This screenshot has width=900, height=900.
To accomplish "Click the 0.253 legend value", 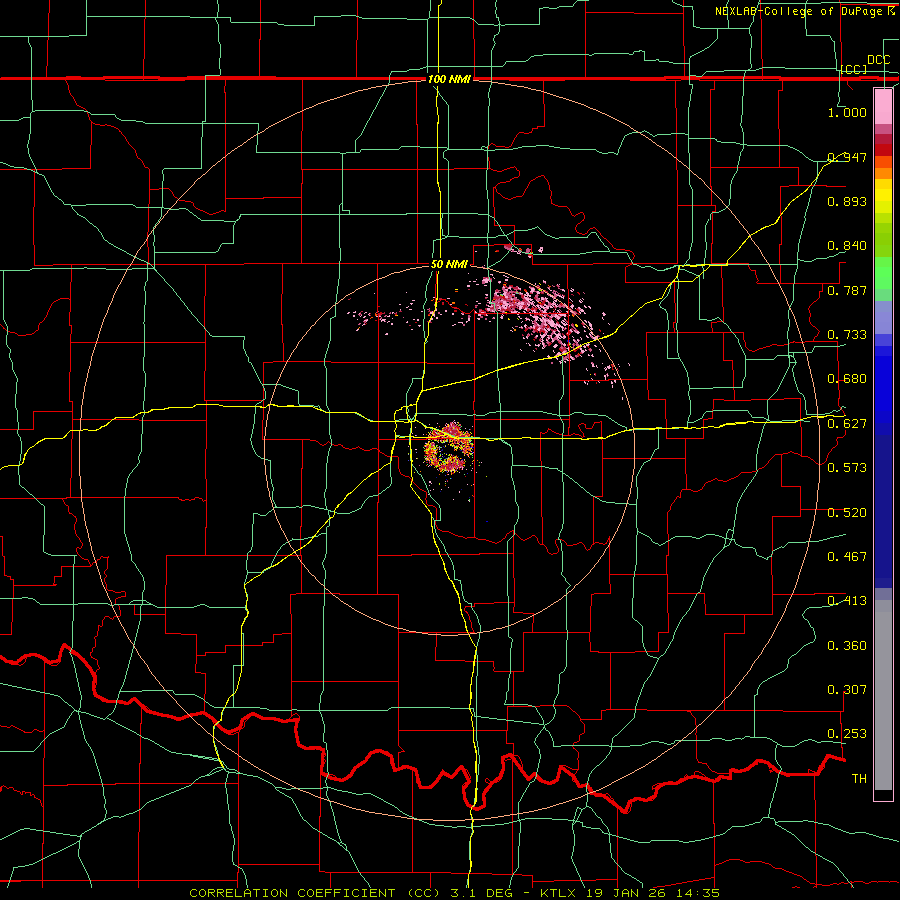I will click(x=847, y=734).
